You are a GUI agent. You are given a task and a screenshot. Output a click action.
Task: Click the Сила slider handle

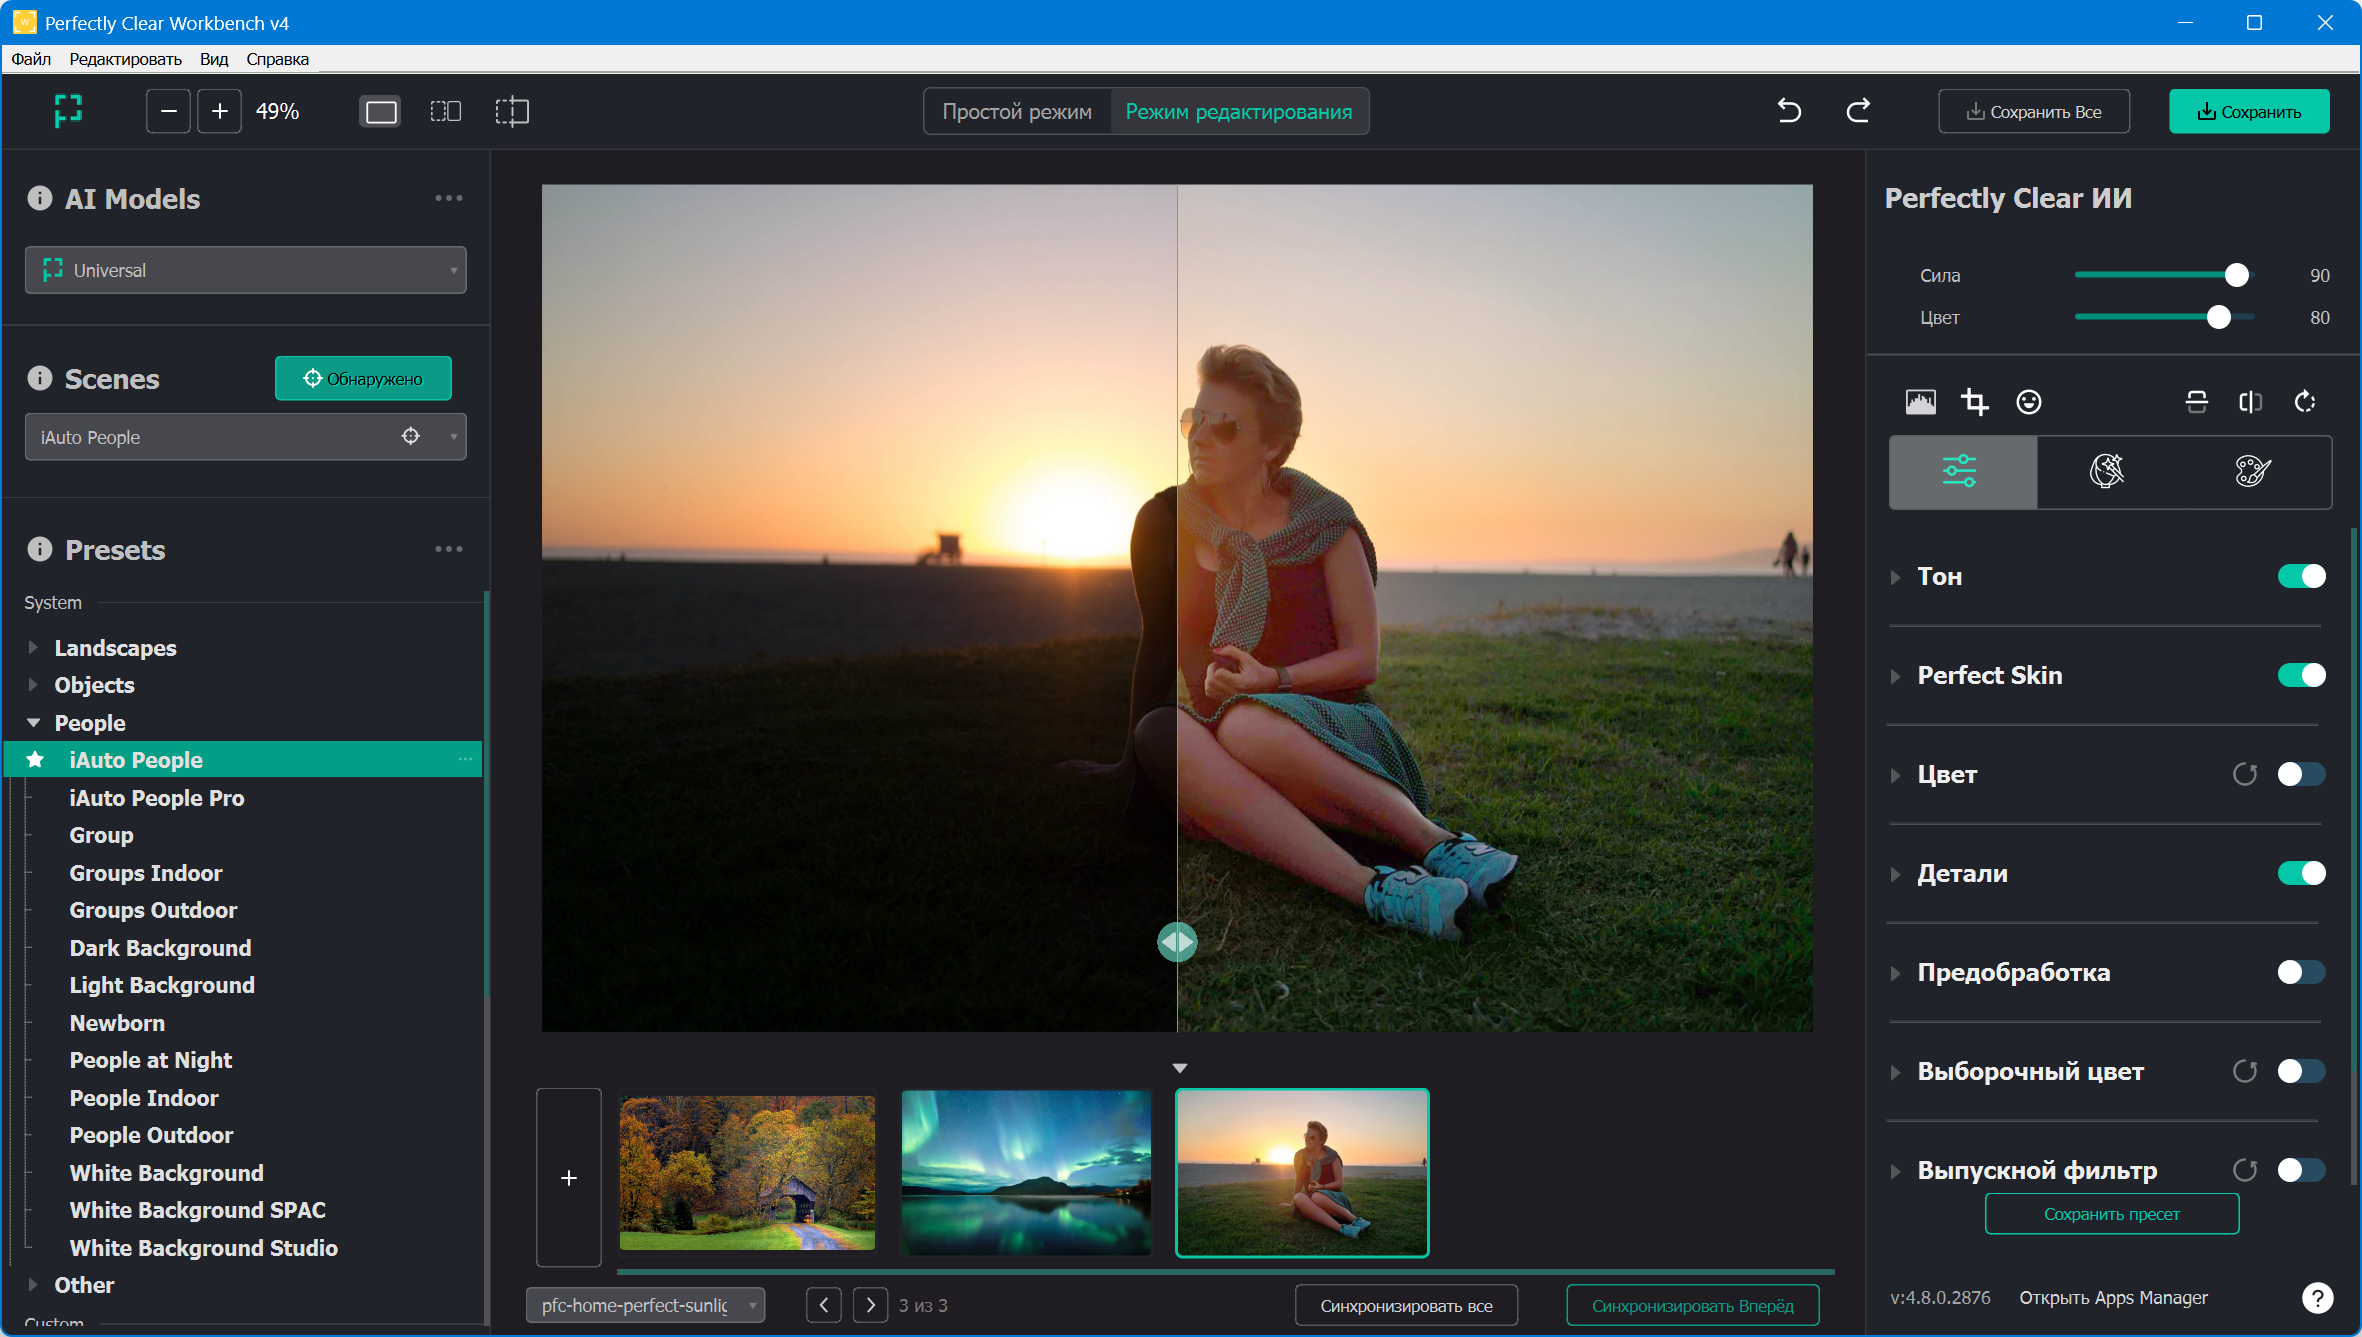[2237, 275]
